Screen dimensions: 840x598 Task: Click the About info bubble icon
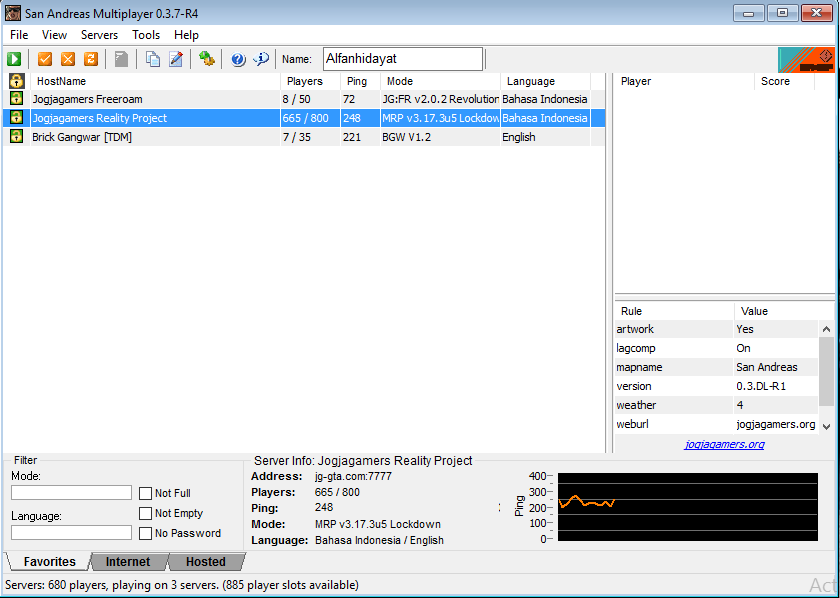(261, 59)
